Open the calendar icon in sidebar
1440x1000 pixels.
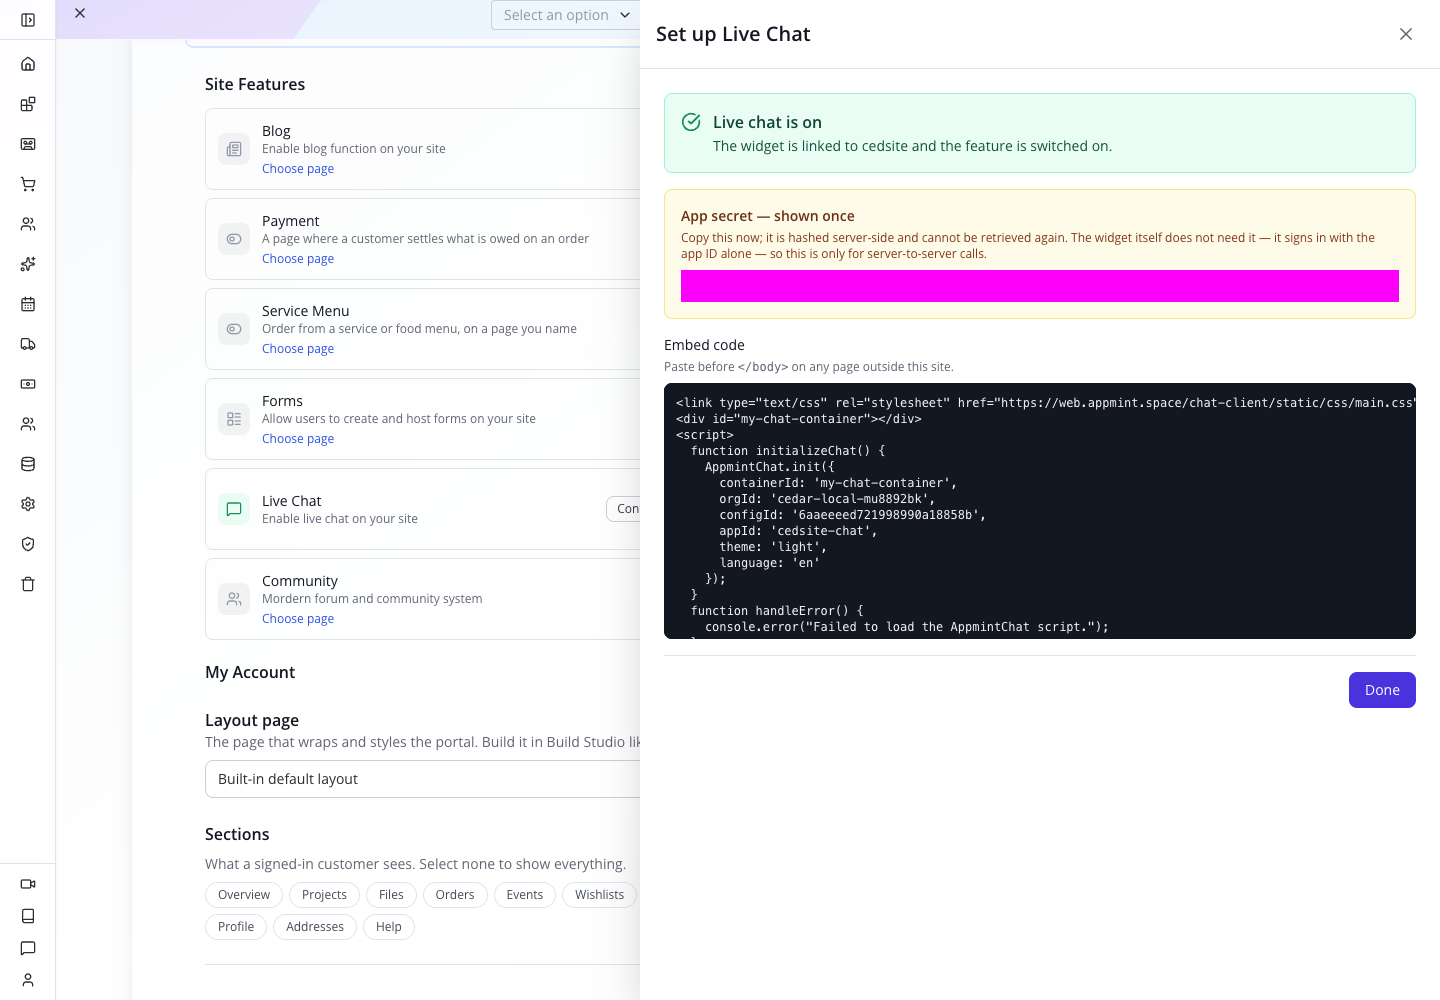coord(28,304)
